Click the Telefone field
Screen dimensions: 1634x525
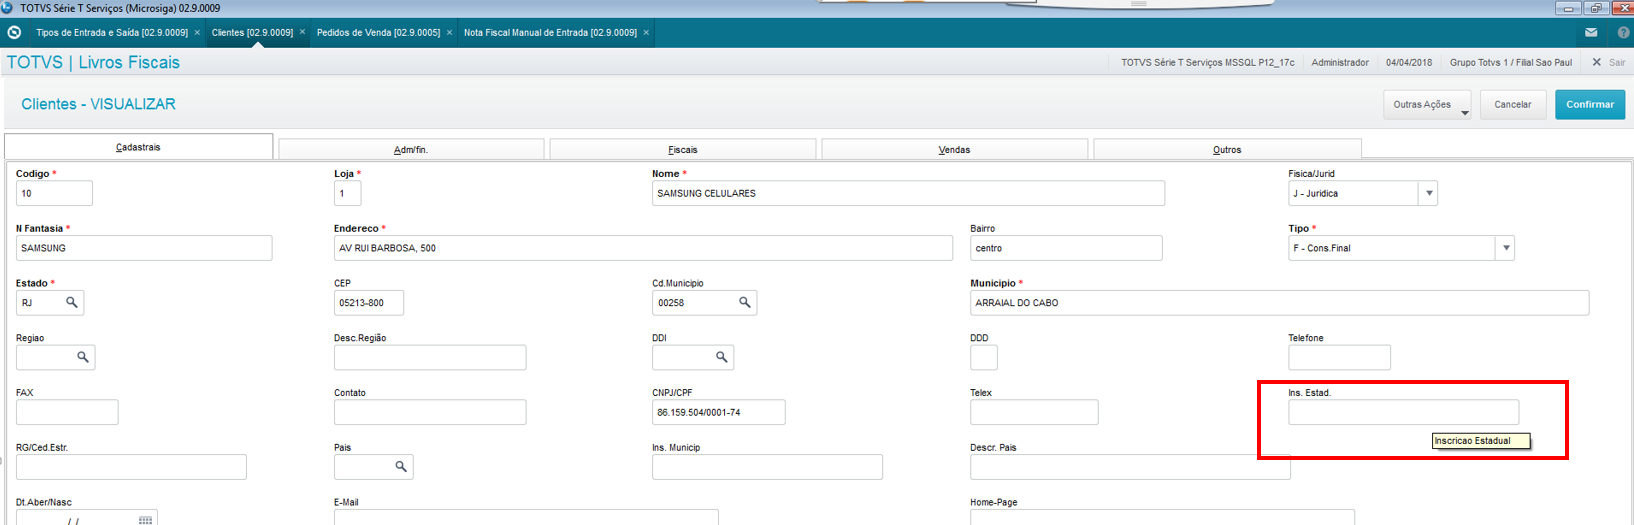click(x=1339, y=357)
